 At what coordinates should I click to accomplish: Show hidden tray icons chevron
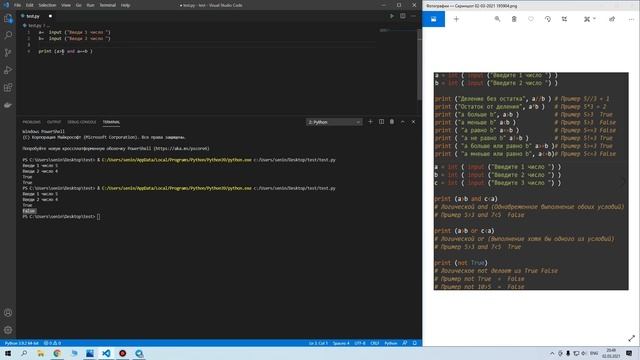552,353
